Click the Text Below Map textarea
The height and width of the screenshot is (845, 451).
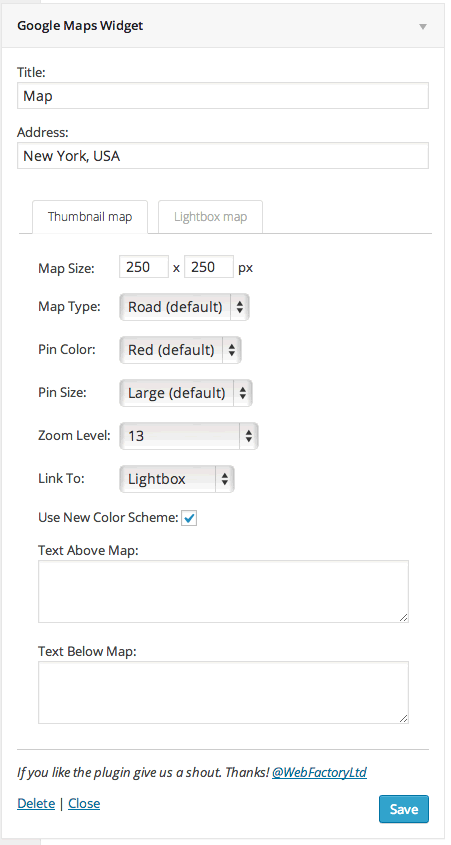(x=223, y=692)
